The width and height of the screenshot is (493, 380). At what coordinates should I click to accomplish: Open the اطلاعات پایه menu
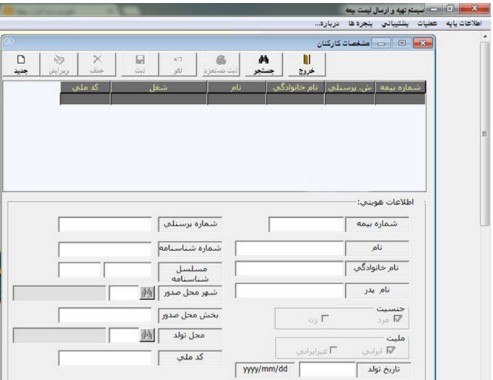[464, 23]
